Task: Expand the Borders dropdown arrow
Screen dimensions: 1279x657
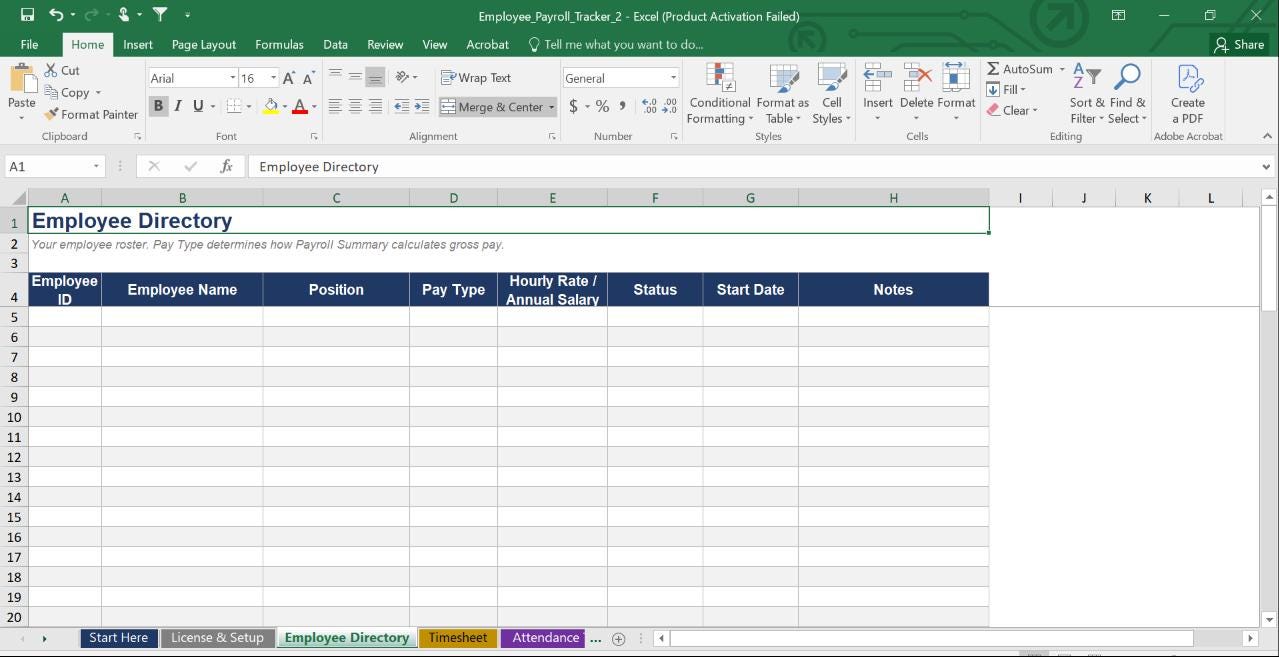Action: pos(249,106)
